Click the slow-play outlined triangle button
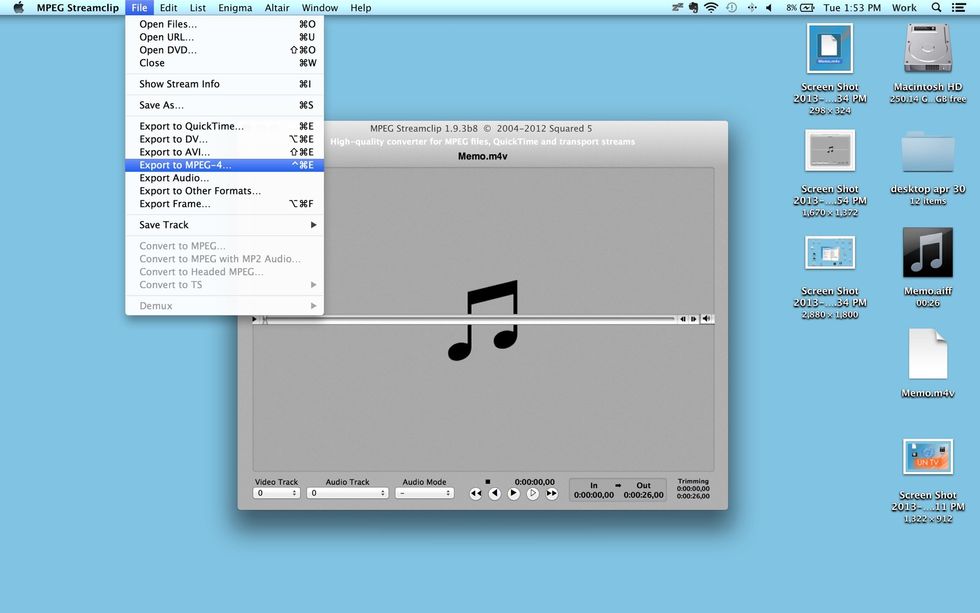The image size is (980, 613). pos(532,494)
